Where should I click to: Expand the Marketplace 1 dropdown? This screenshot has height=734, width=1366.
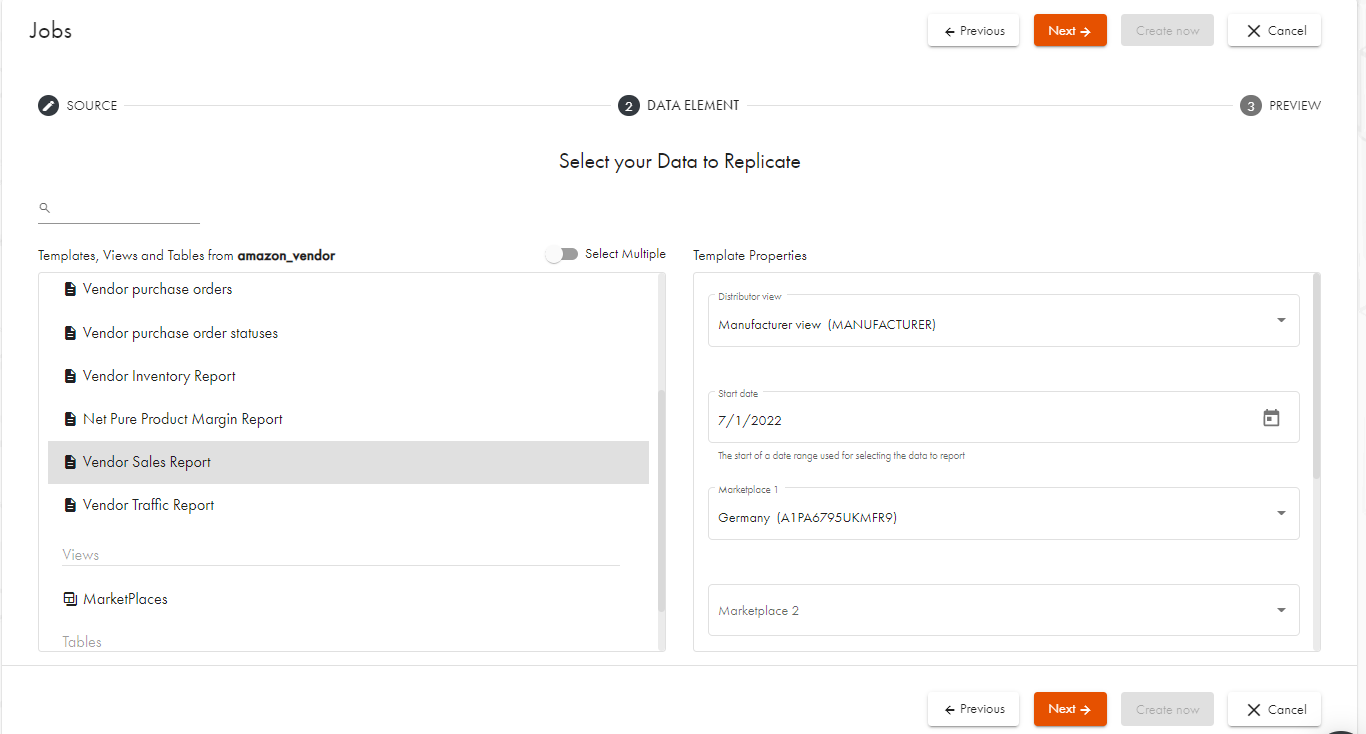tap(1003, 514)
